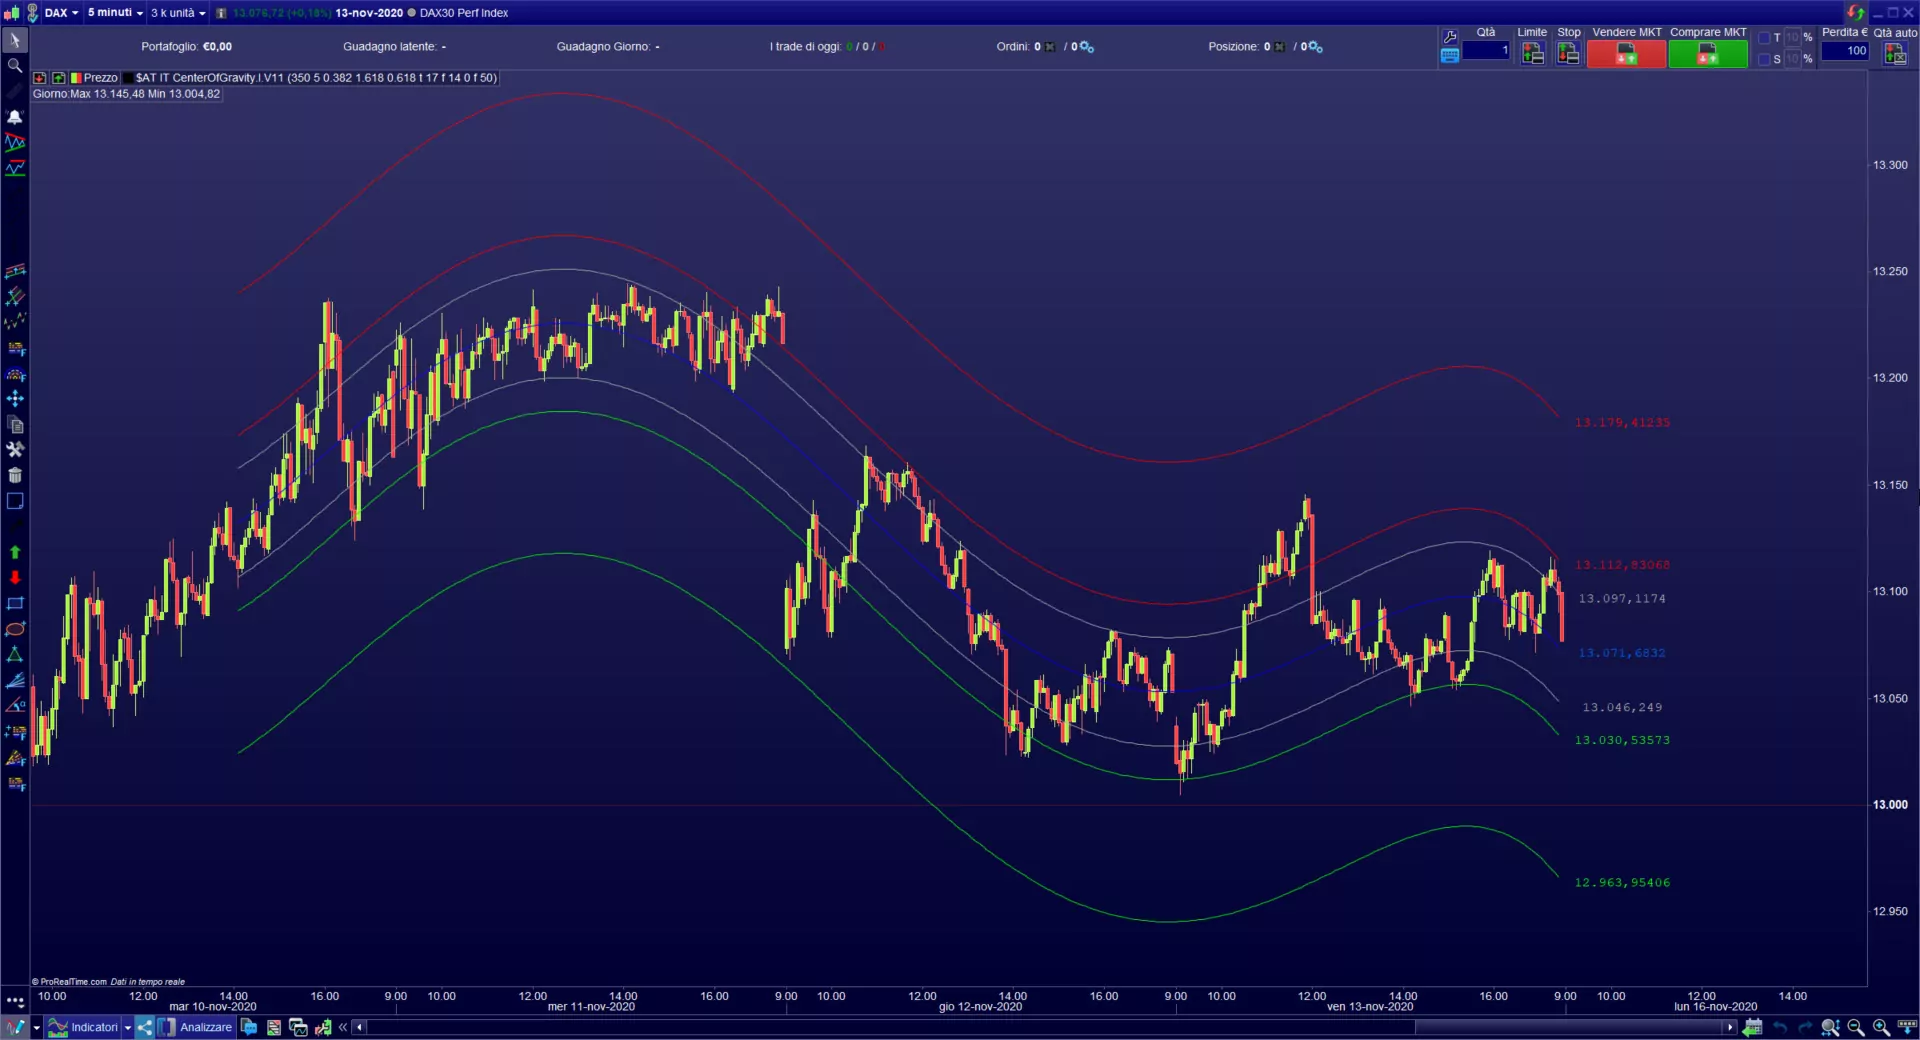Open Prezzo price settings label
The height and width of the screenshot is (1040, 1920).
coord(93,78)
